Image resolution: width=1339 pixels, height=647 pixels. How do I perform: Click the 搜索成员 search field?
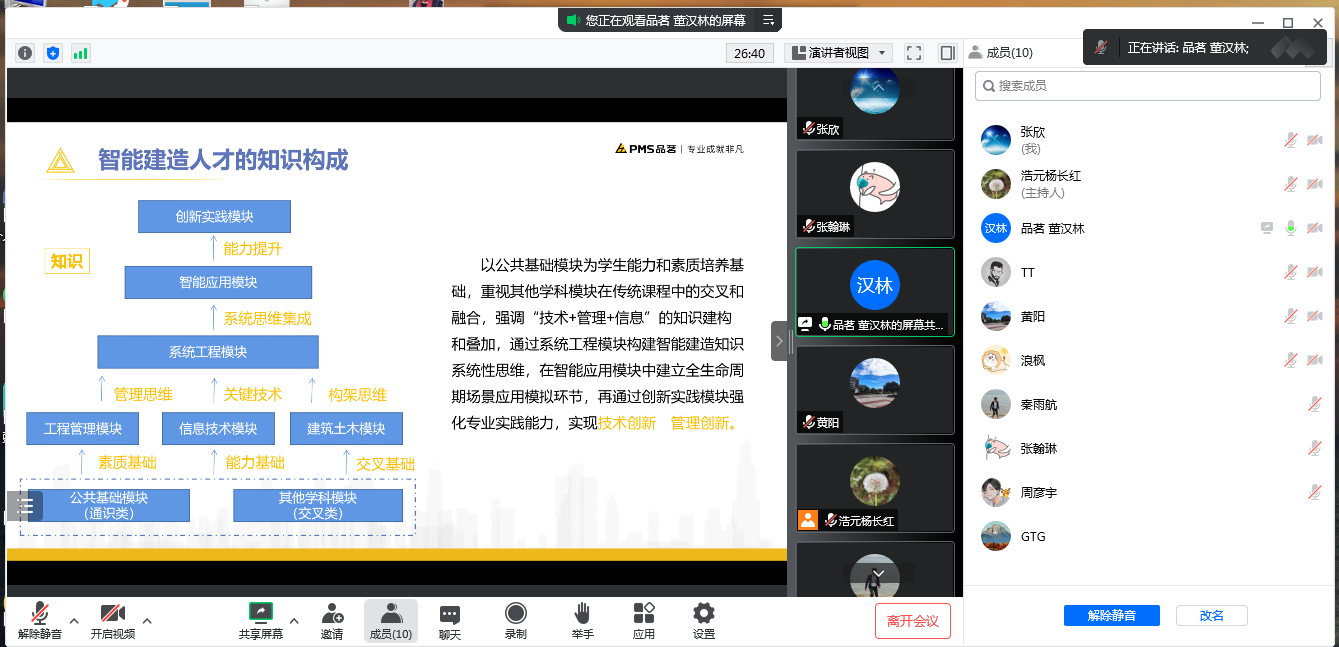(x=1147, y=86)
